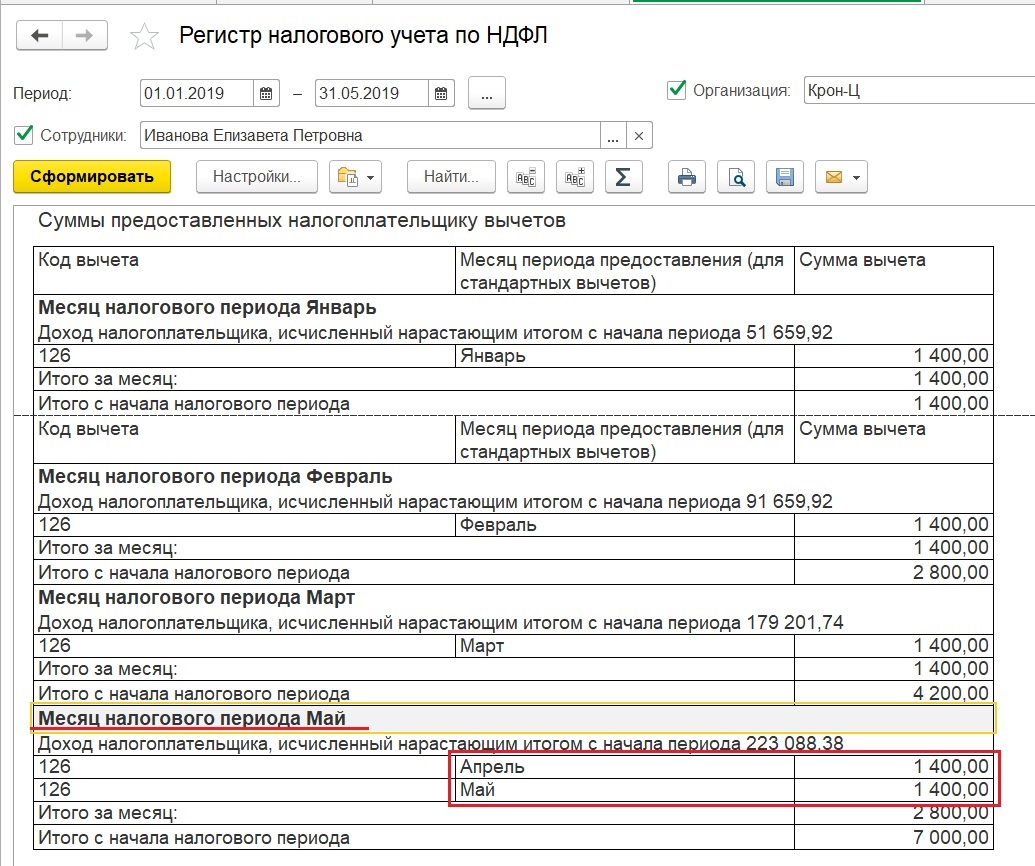Click the Найти... search button
1035x866 pixels.
(x=451, y=177)
